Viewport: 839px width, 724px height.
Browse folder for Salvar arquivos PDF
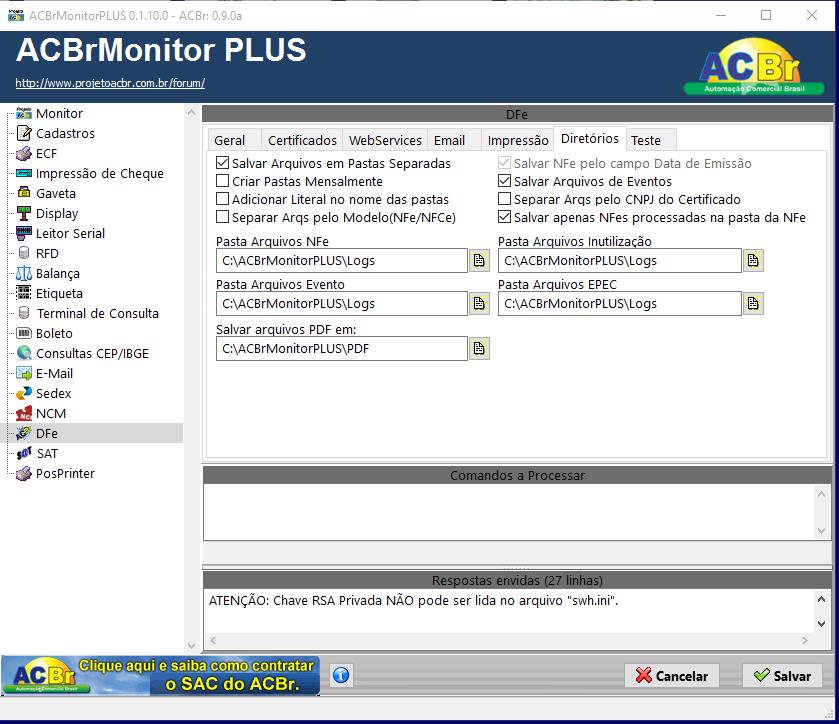pos(479,349)
